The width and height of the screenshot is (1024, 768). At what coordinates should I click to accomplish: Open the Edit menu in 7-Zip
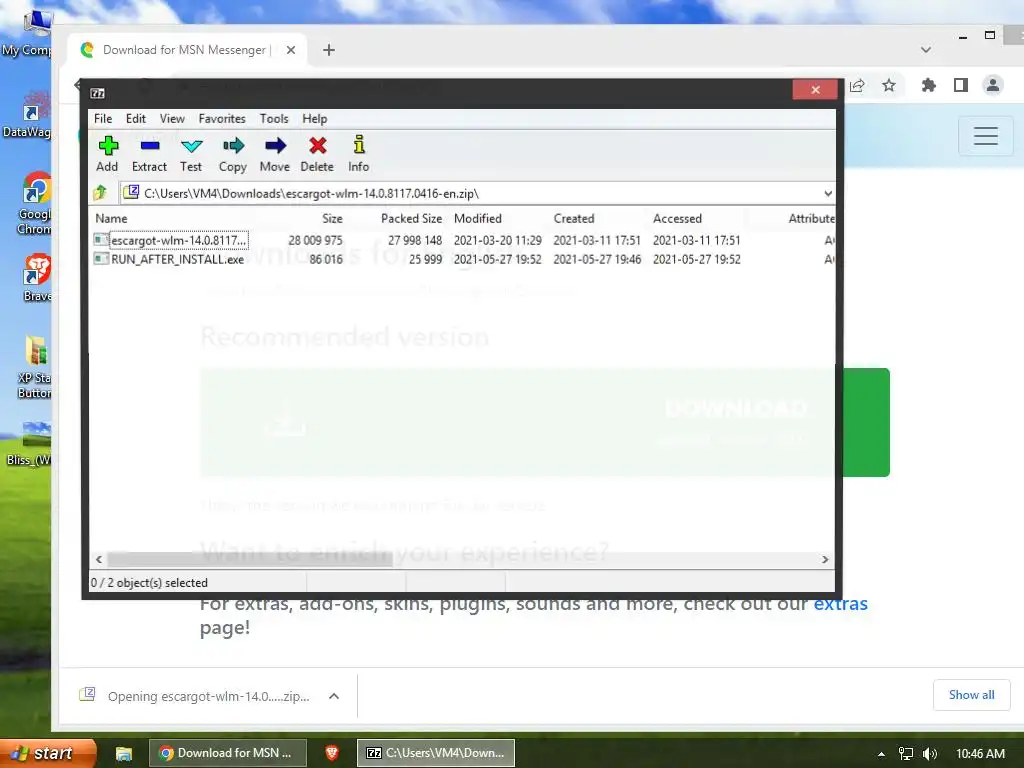(x=136, y=118)
